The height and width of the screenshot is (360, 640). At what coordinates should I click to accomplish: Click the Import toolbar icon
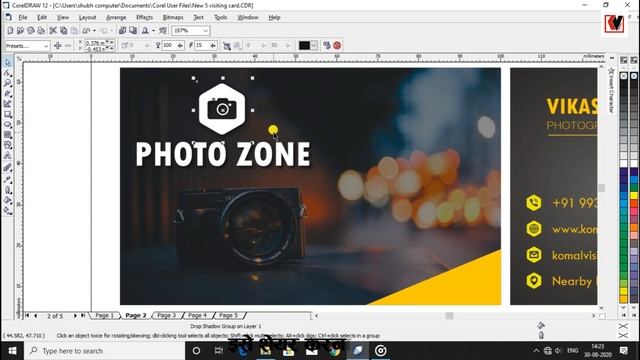click(122, 31)
